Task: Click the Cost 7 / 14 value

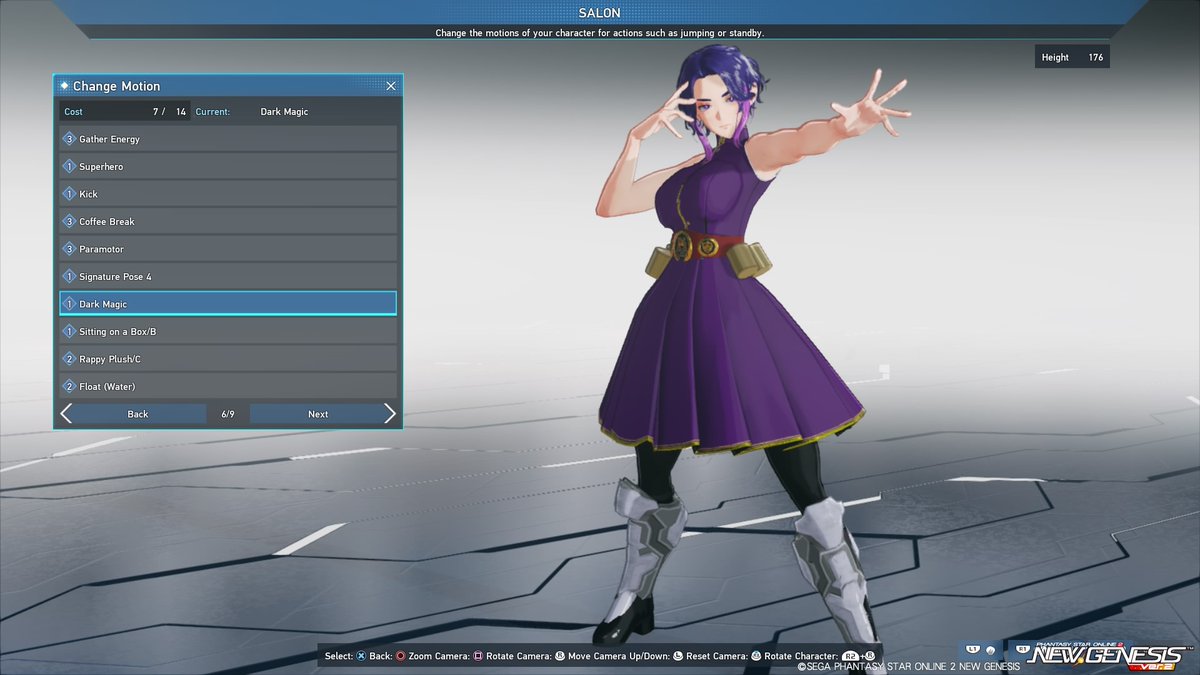Action: coord(125,112)
